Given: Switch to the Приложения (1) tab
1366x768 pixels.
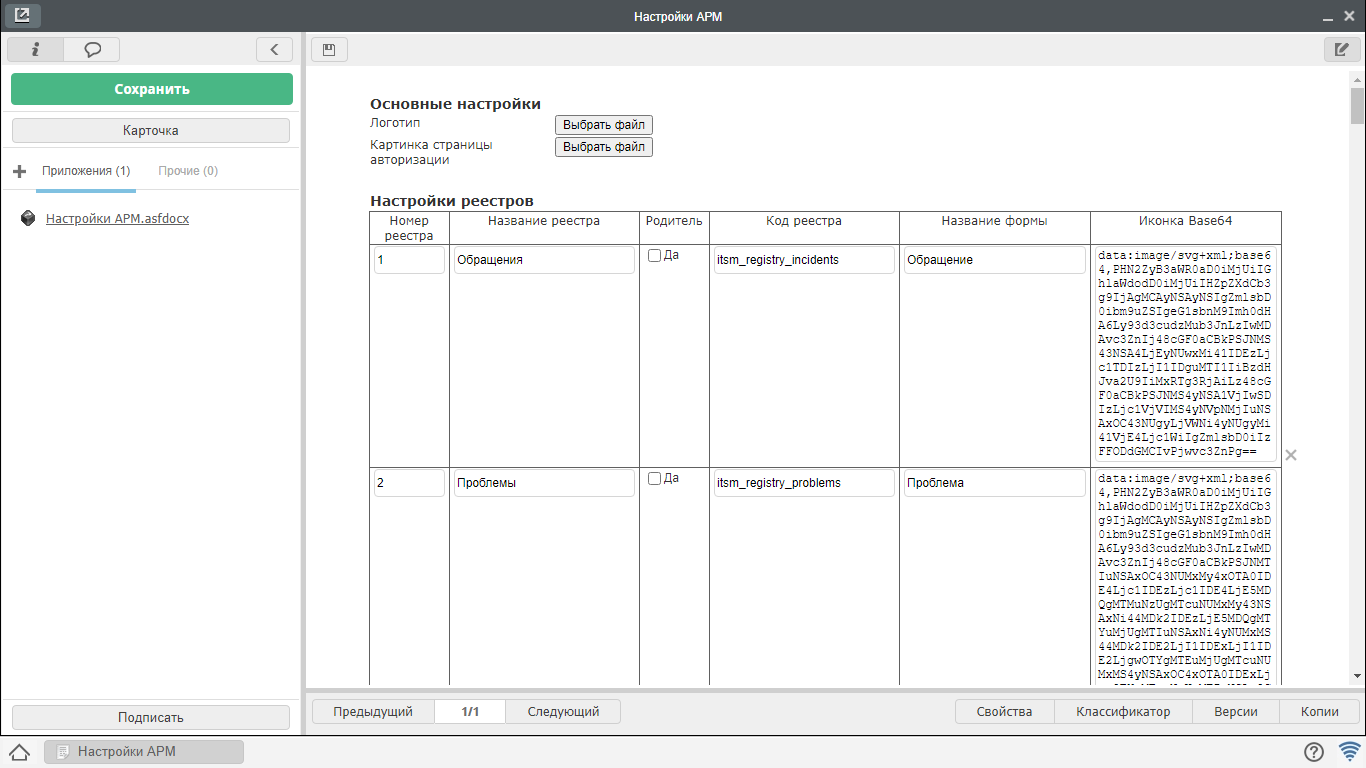Looking at the screenshot, I should [x=86, y=171].
